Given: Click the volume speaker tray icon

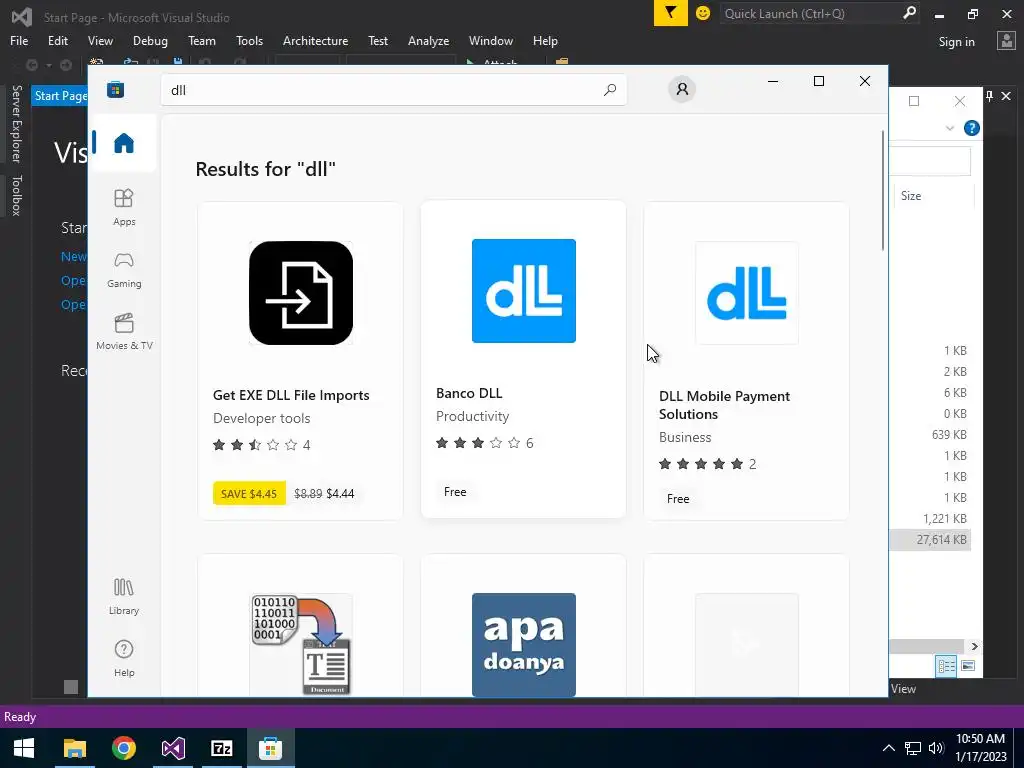Looking at the screenshot, I should coord(936,748).
